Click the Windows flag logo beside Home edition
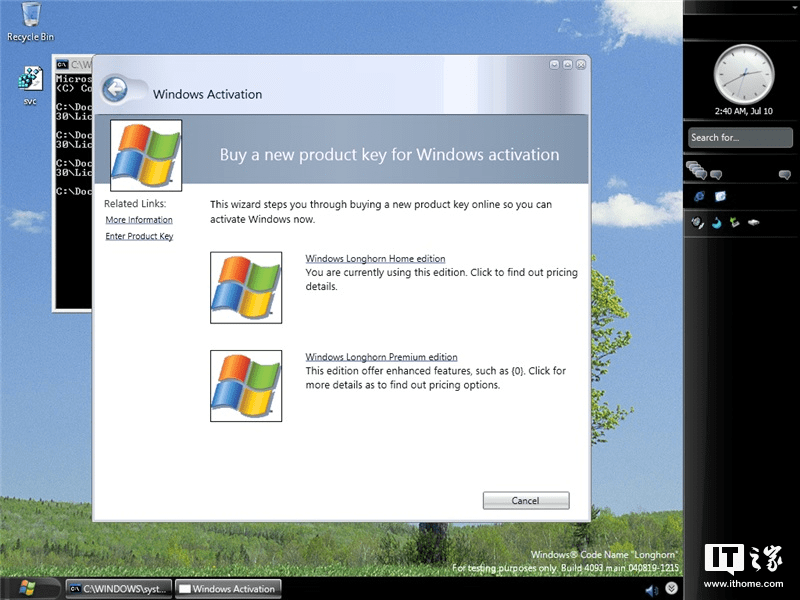The width and height of the screenshot is (800, 600). pos(246,288)
